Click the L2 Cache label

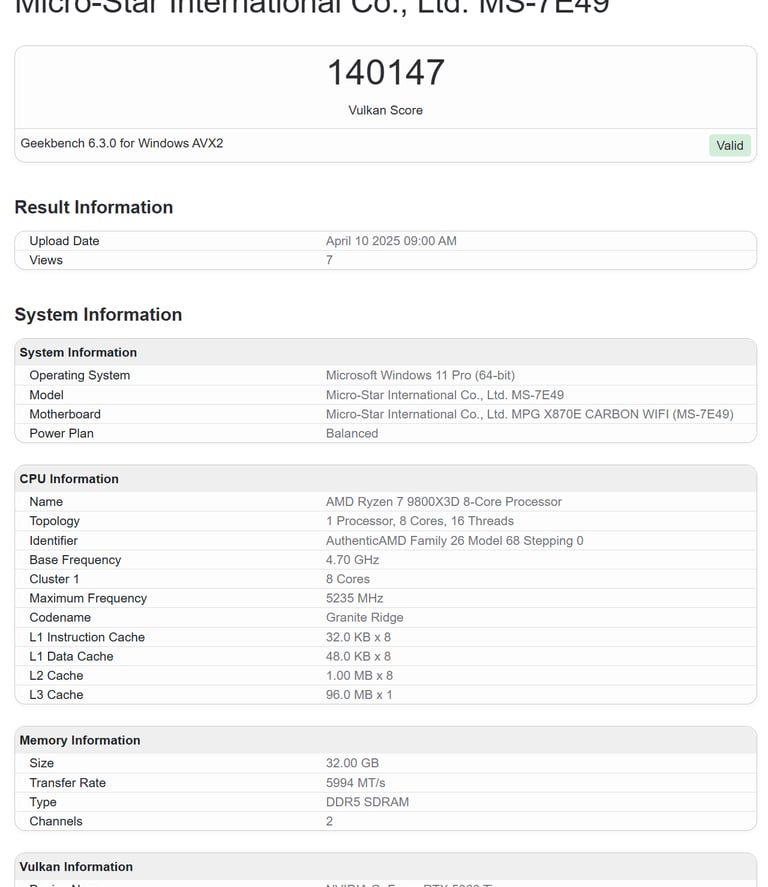tap(56, 676)
